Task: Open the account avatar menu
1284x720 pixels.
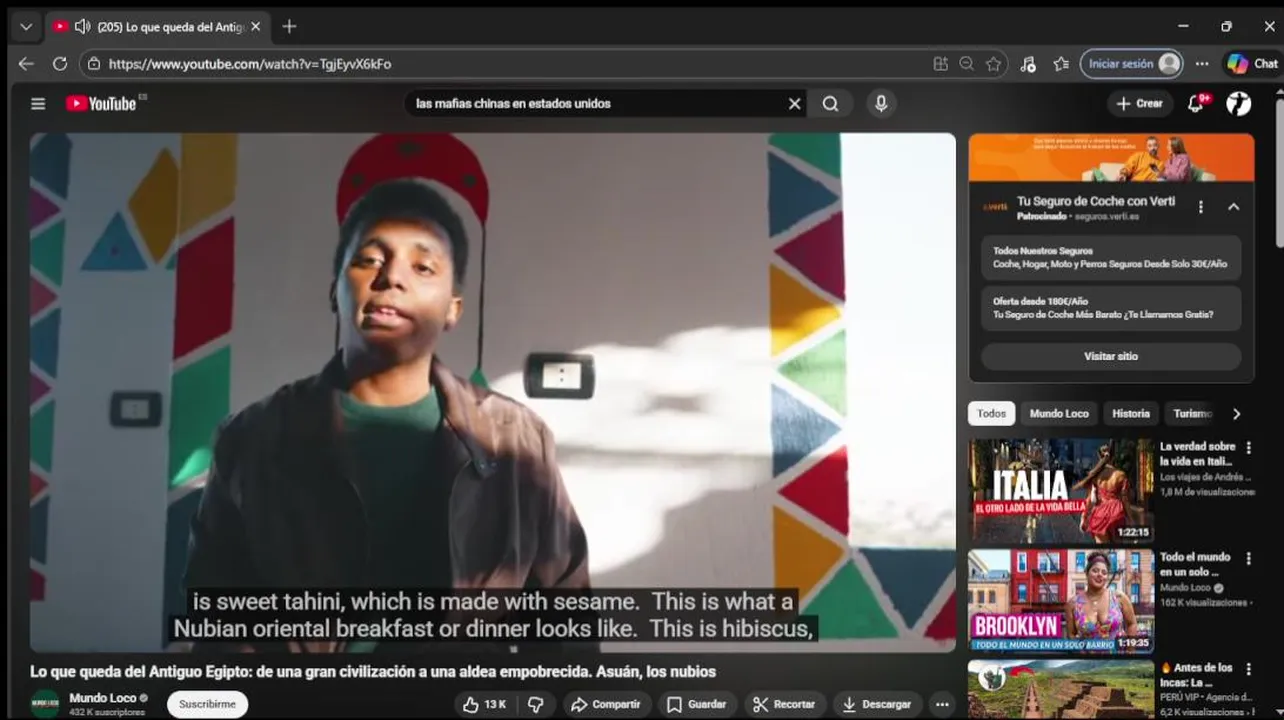Action: 1239,103
